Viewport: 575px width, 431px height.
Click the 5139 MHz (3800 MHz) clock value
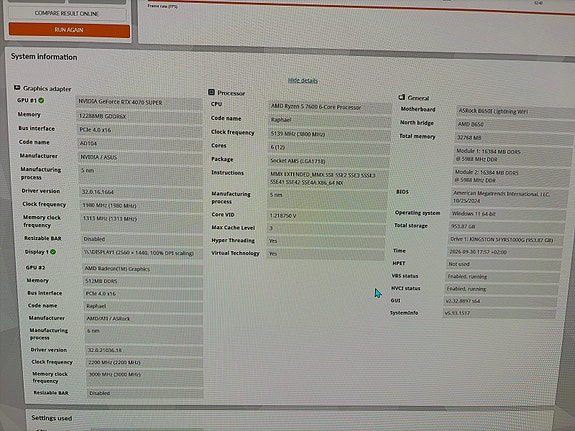[x=329, y=134]
